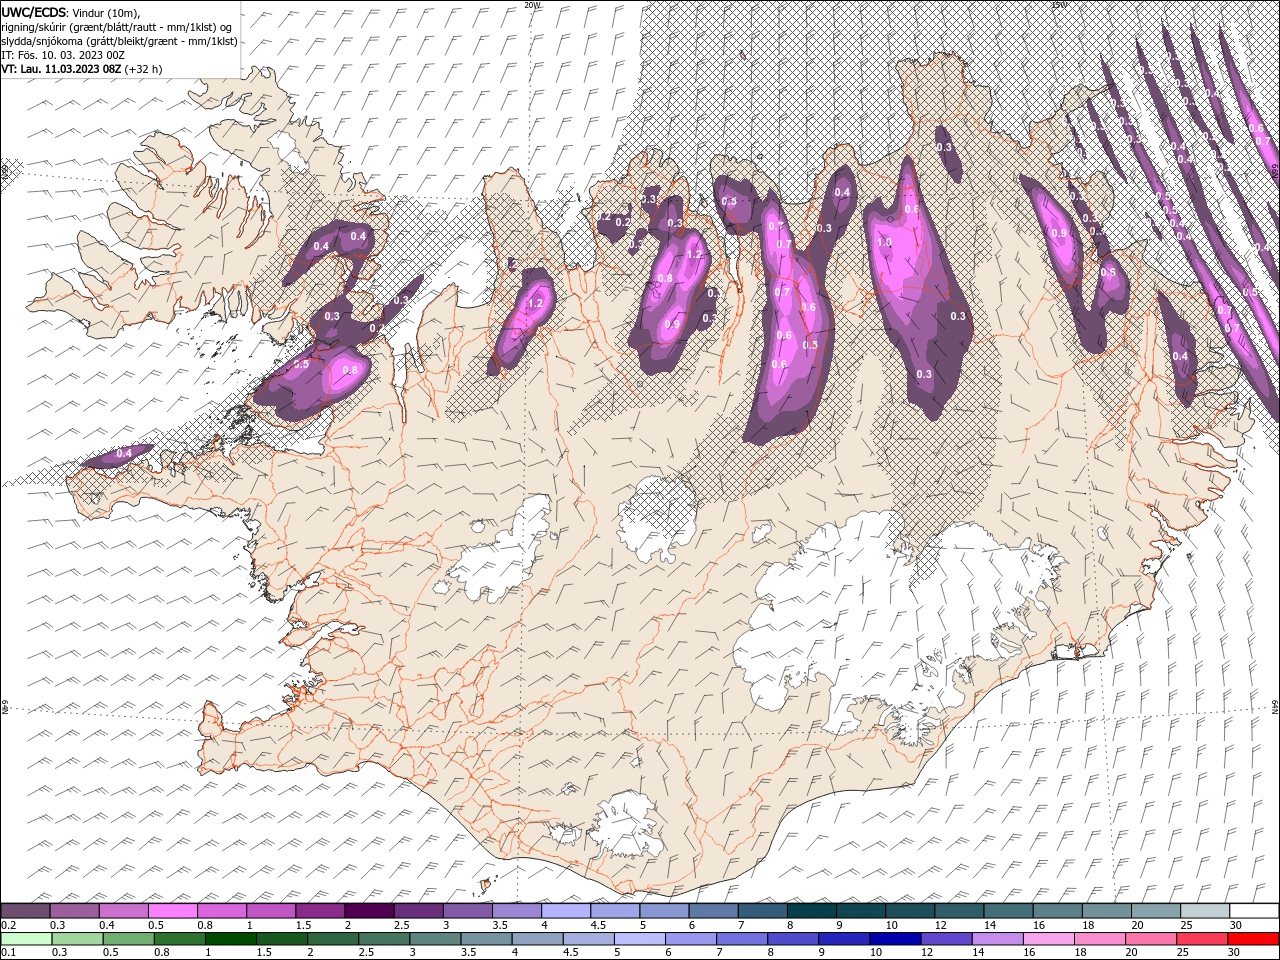Click the purple scale swatch between 0.2 and 0.3
The image size is (1280, 960).
coord(26,911)
